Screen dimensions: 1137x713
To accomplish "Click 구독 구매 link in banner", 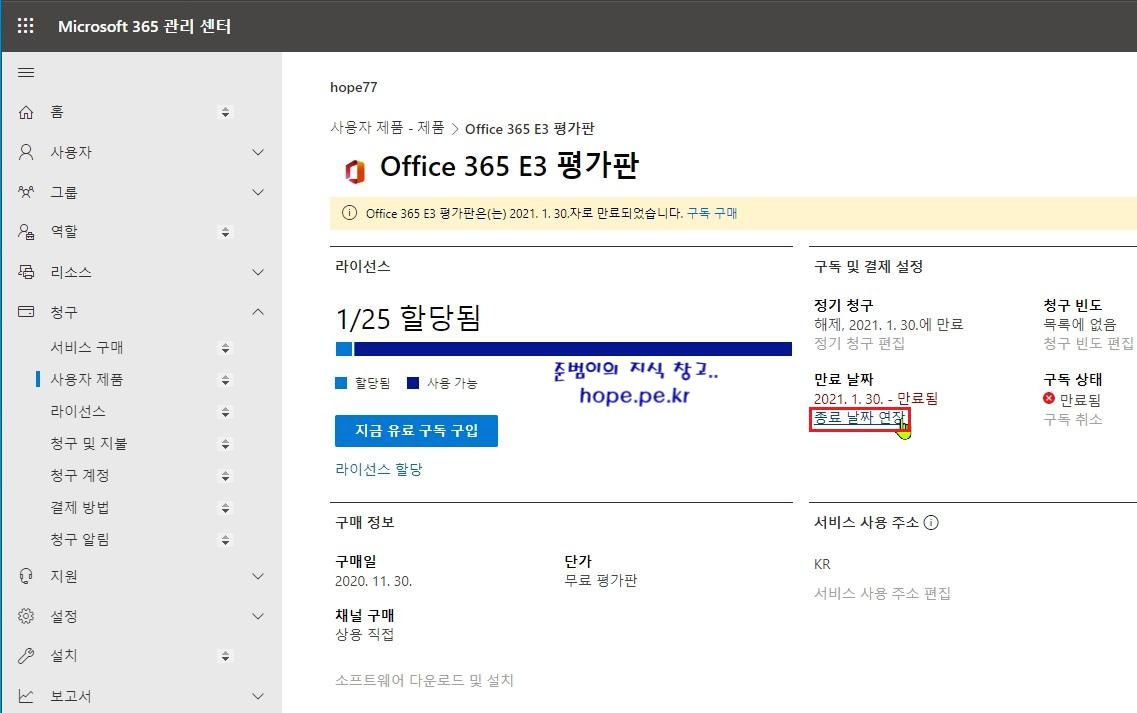I will pyautogui.click(x=712, y=213).
